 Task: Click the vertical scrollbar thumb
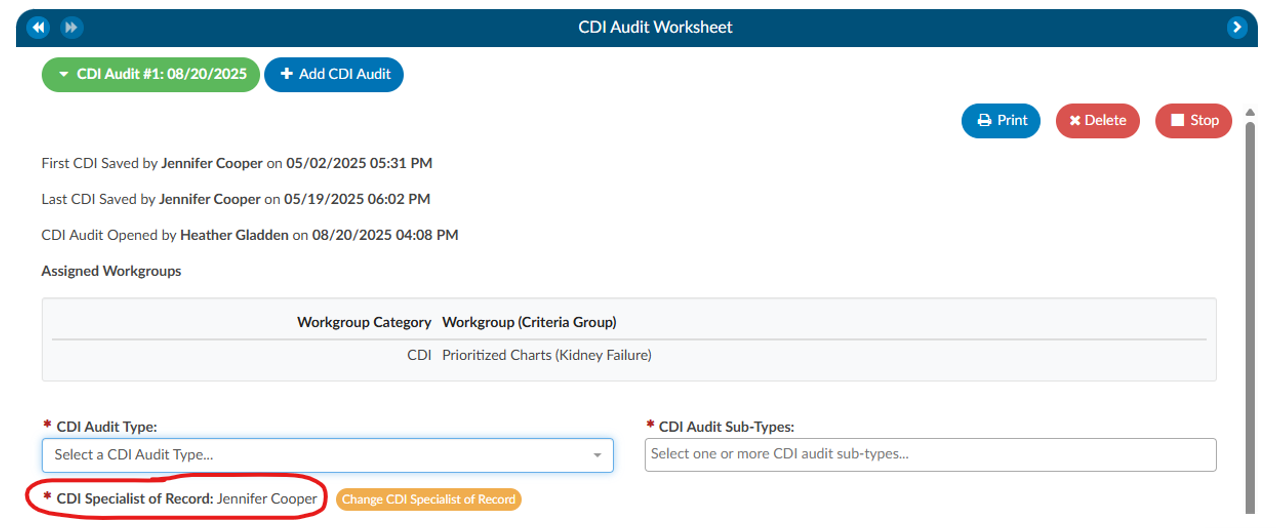tap(1249, 320)
